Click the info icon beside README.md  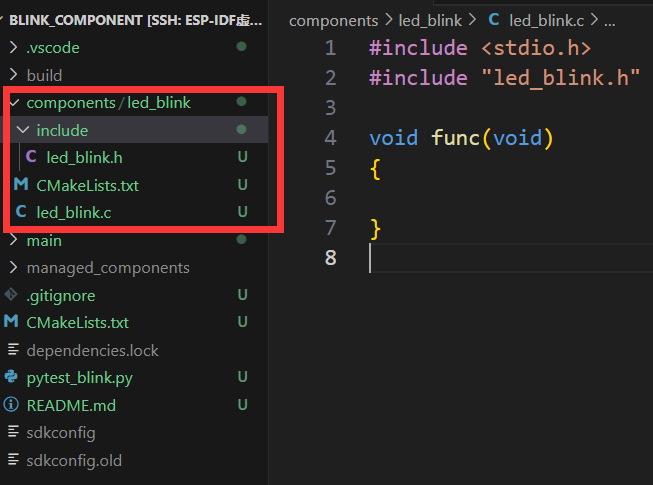pos(12,405)
